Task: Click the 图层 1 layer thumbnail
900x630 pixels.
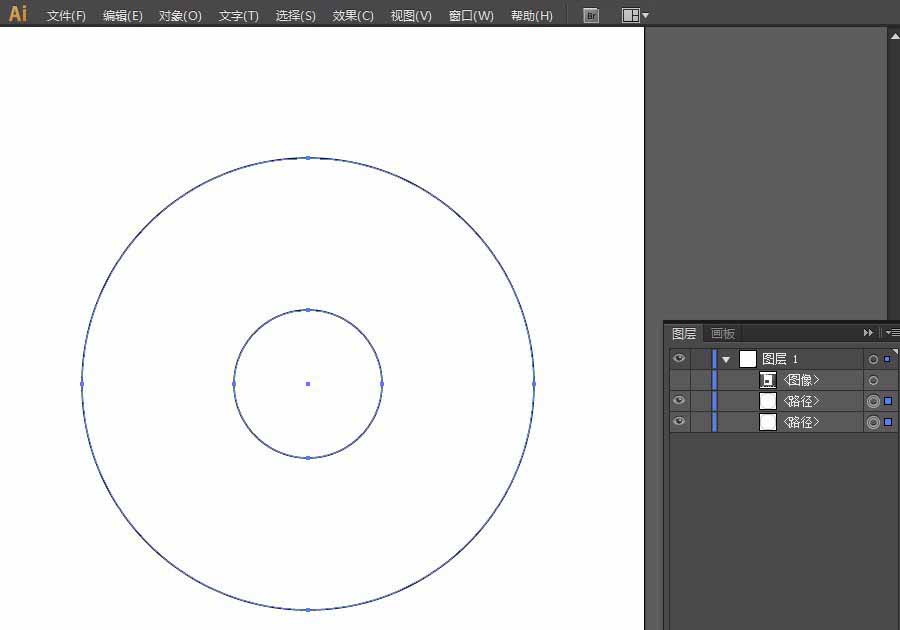Action: click(x=747, y=359)
